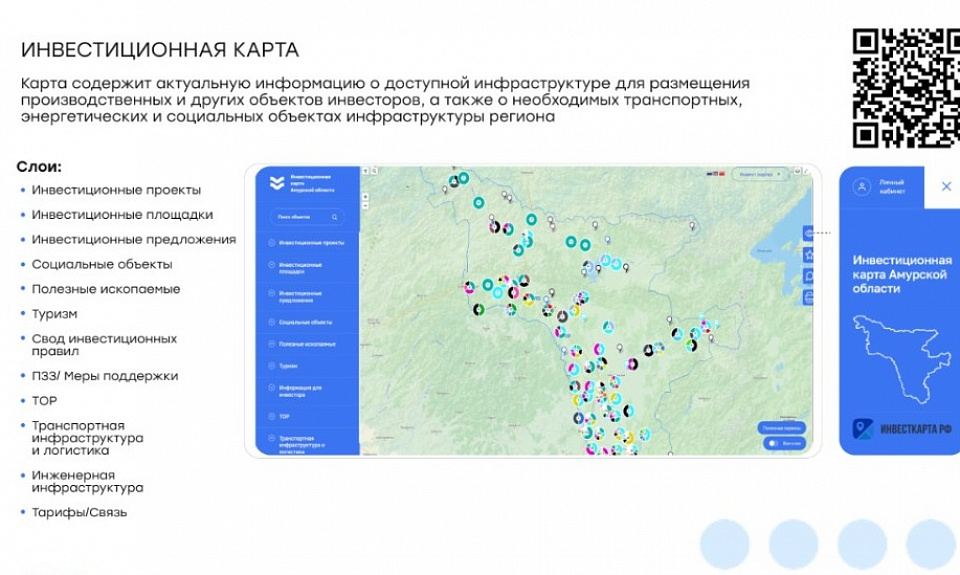Click the Investkarta RF logo icon
Viewport: 960px width, 575px height.
pos(862,429)
